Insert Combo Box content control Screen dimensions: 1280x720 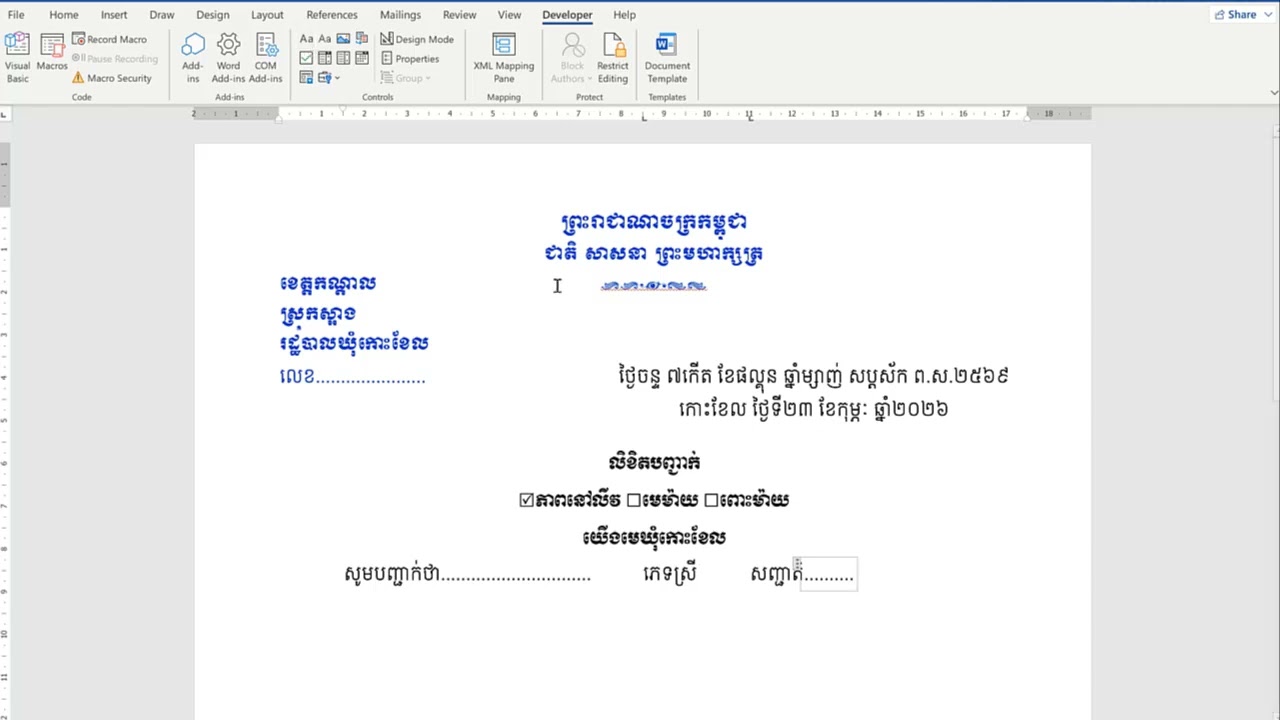324,58
